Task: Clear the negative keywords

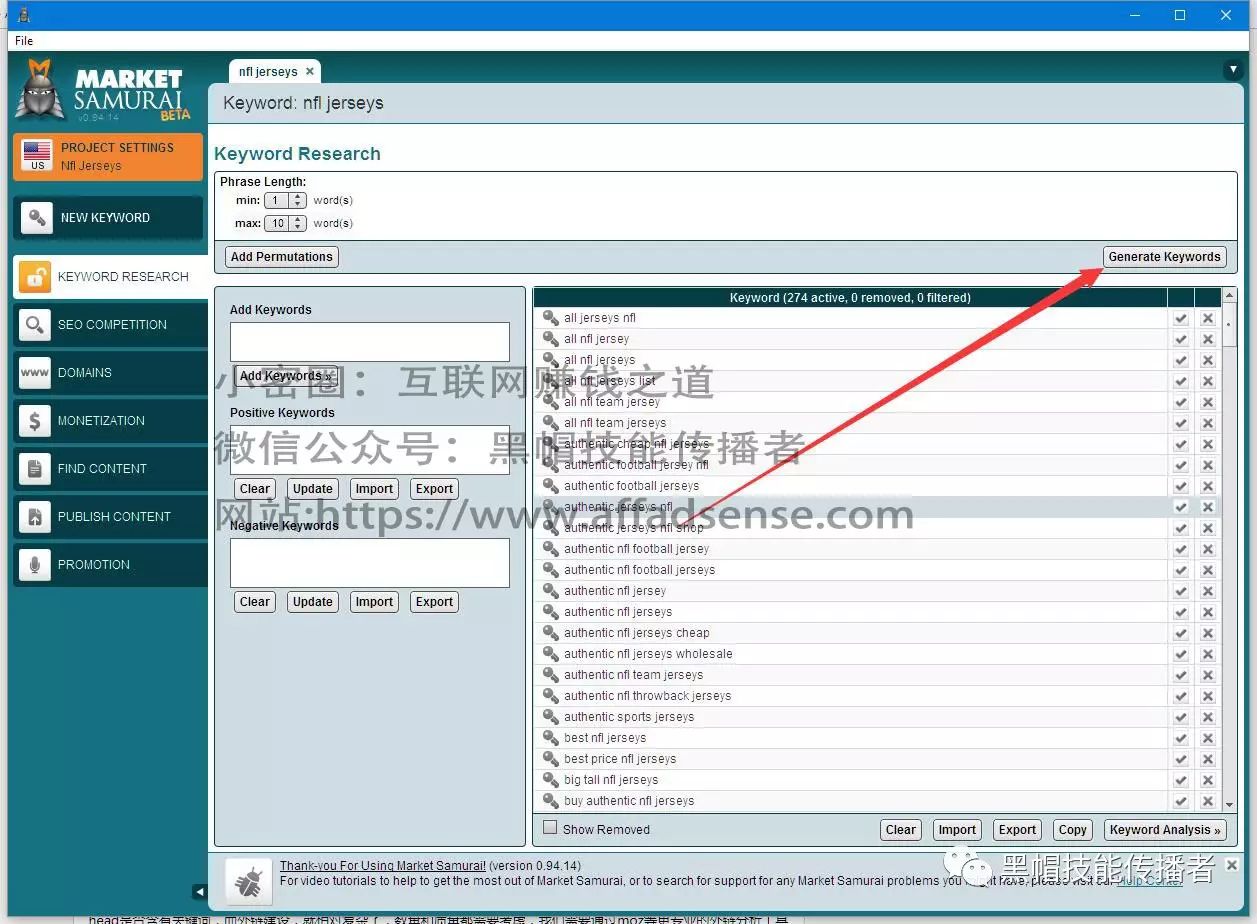Action: pyautogui.click(x=255, y=602)
